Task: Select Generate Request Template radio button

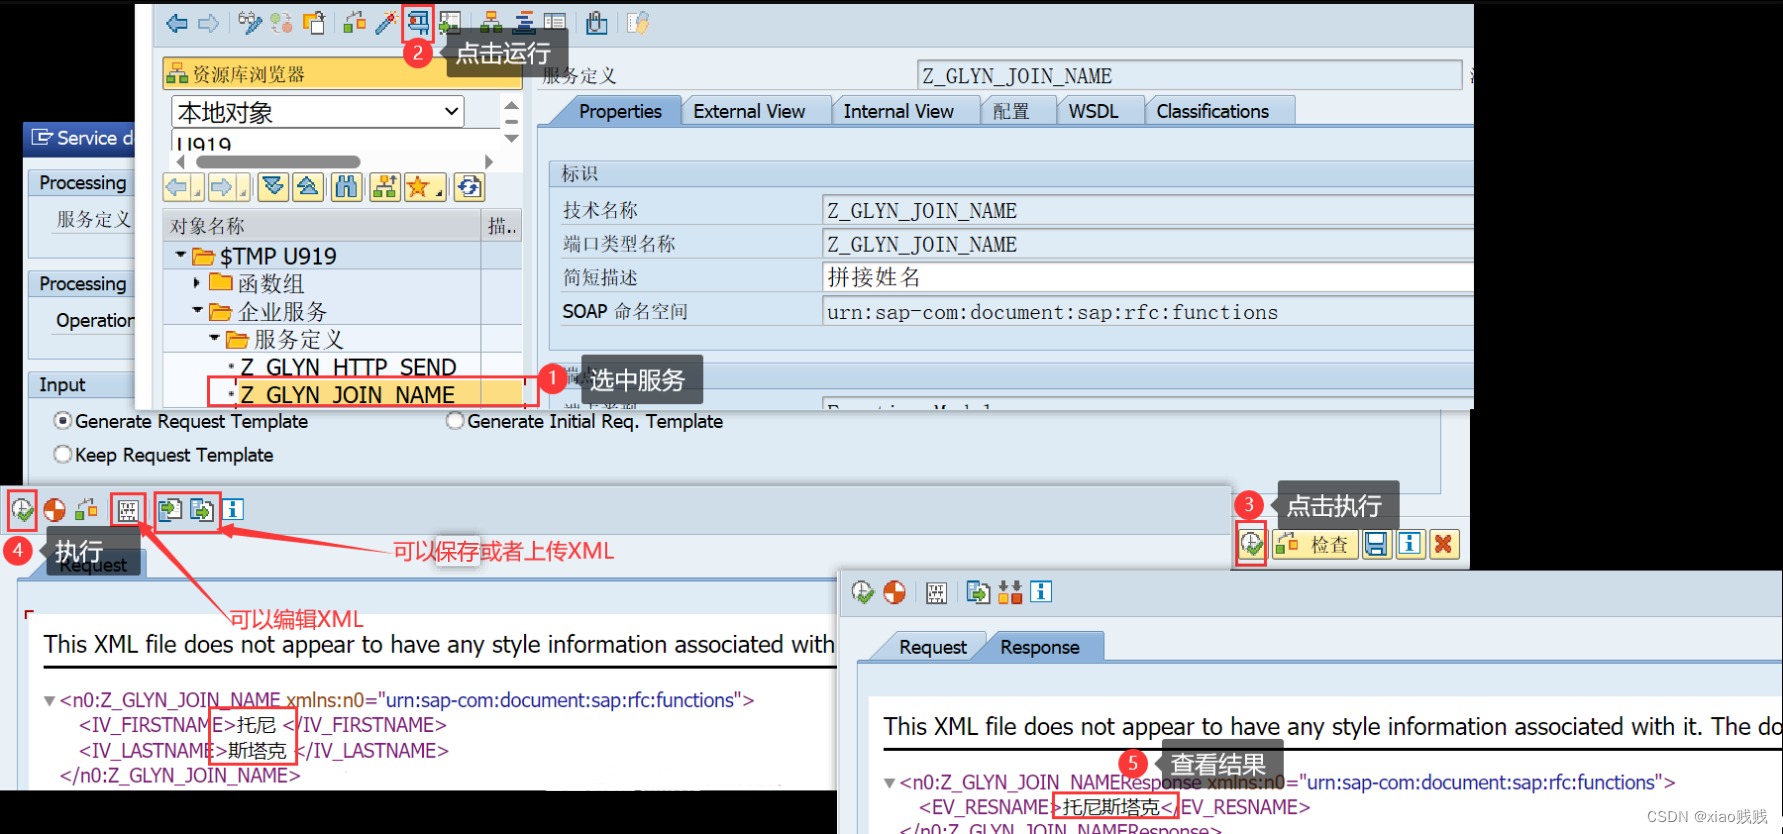Action: (x=63, y=421)
